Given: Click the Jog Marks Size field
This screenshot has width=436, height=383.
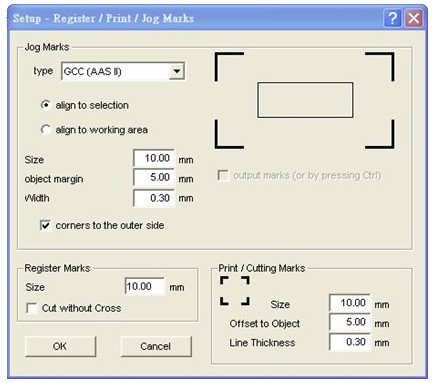Looking at the screenshot, I should [x=154, y=158].
